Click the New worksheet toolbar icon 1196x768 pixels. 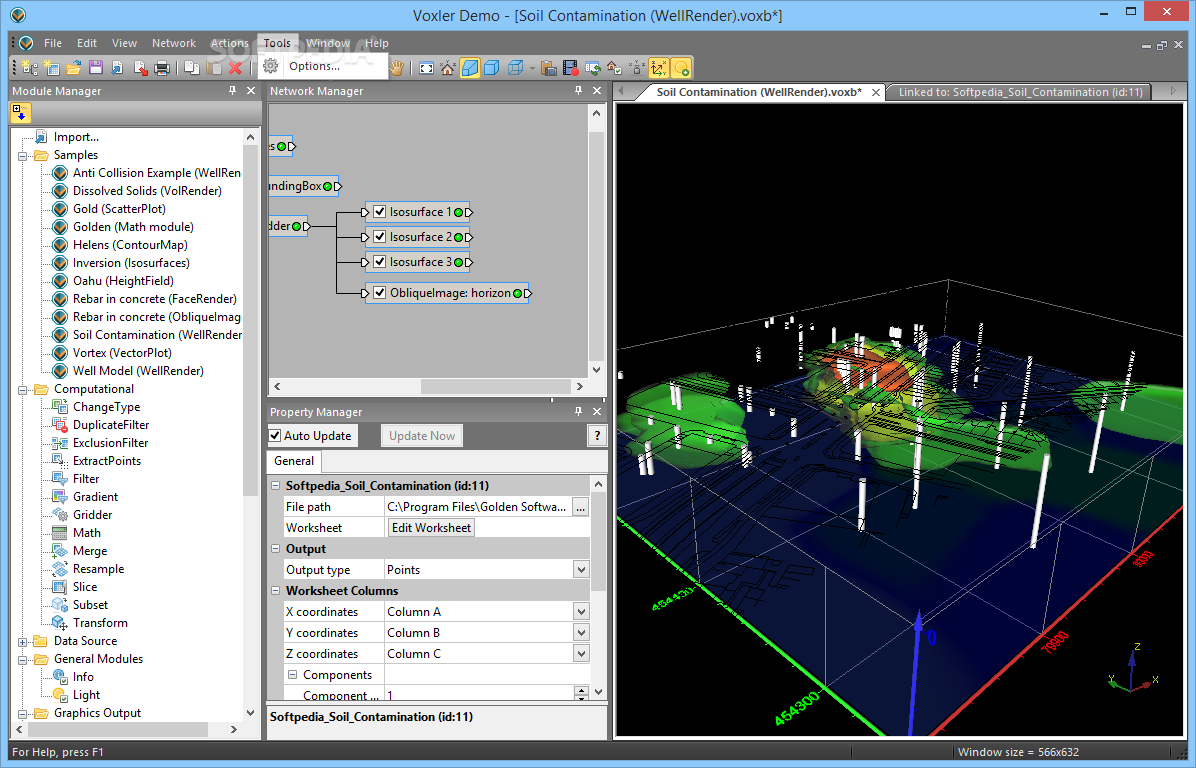click(x=52, y=68)
